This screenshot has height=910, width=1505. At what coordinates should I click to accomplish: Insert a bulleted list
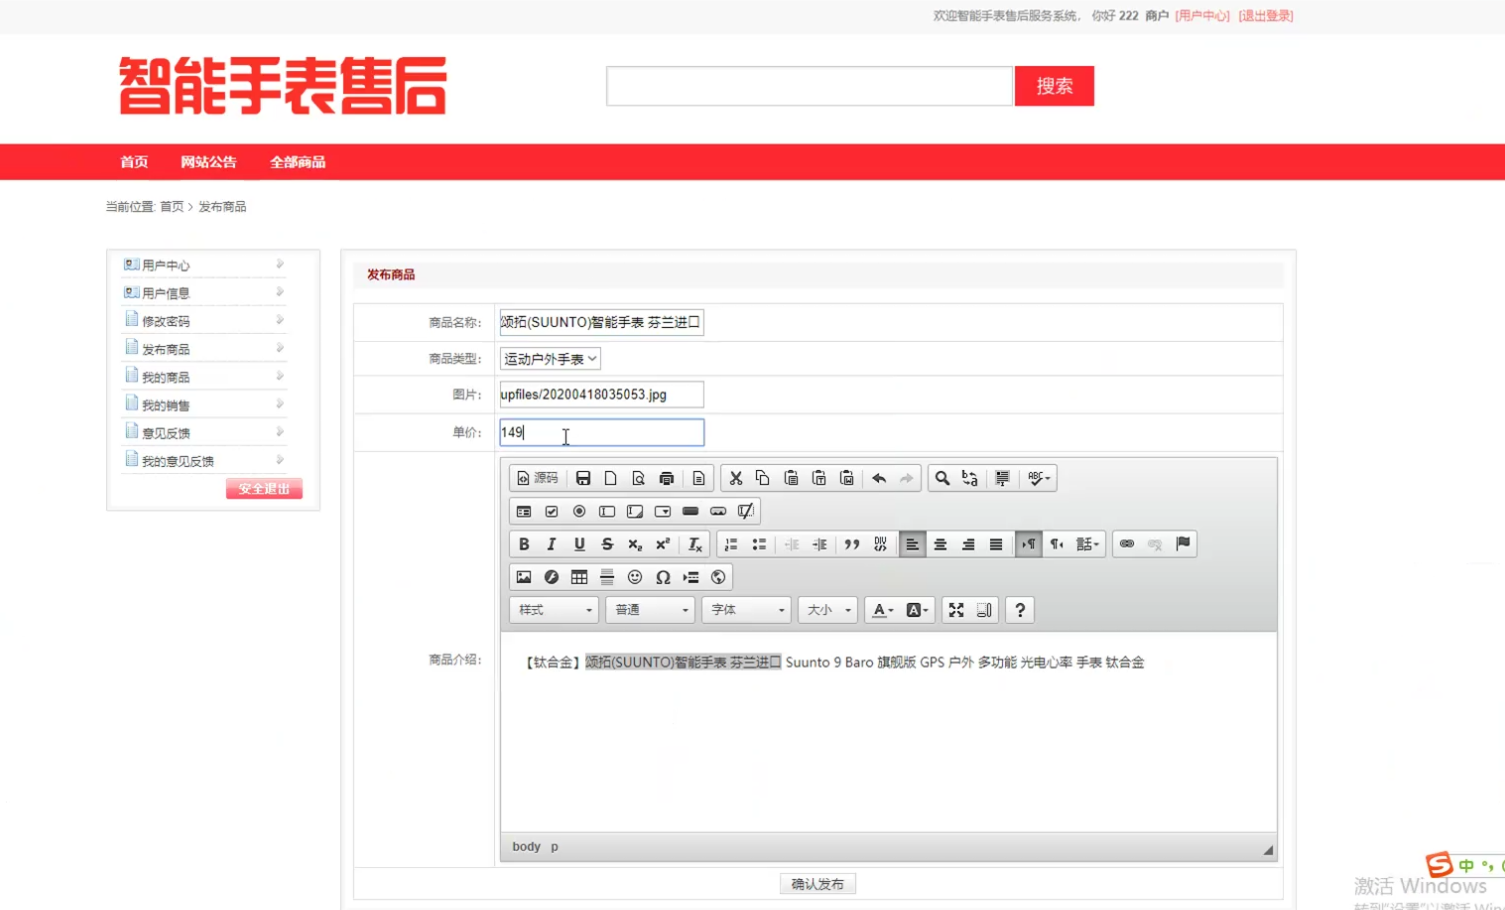tap(759, 544)
